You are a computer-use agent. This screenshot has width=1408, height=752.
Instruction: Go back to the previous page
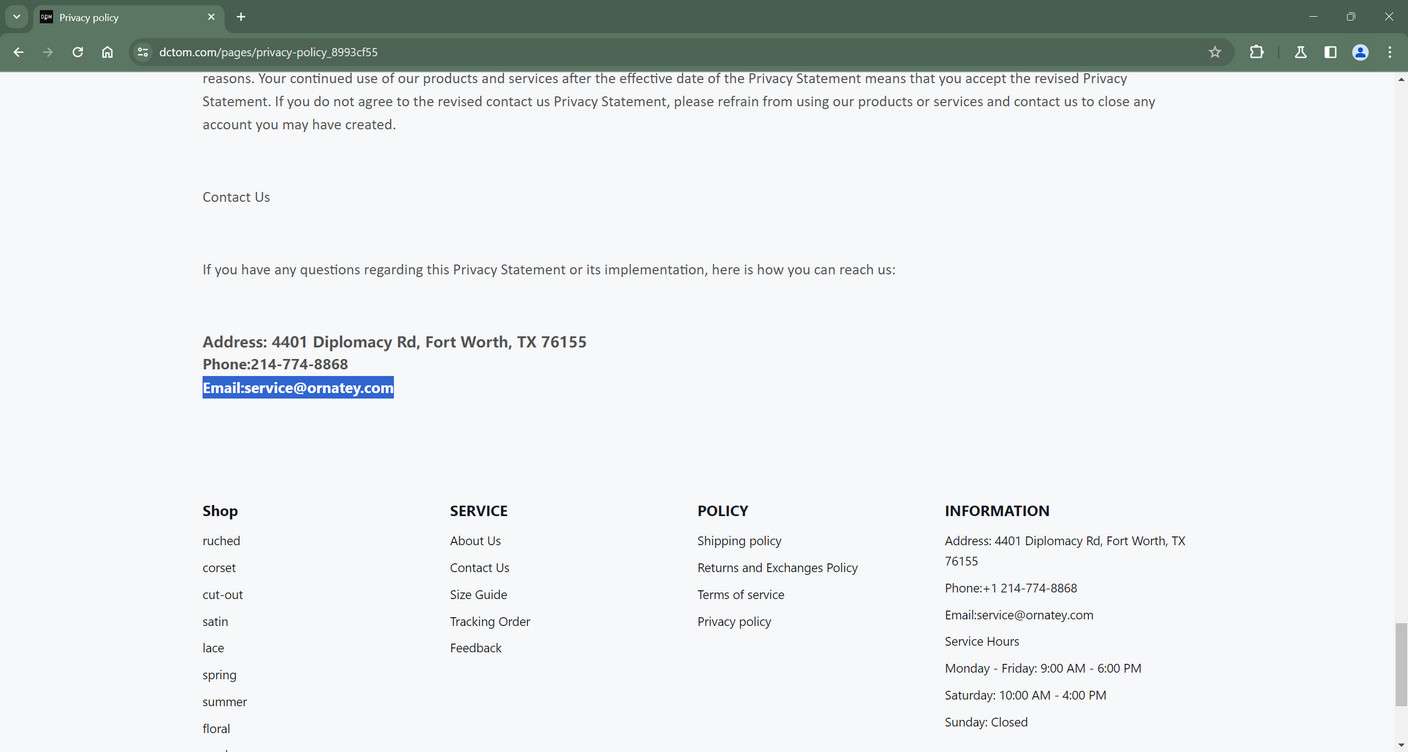tap(18, 52)
